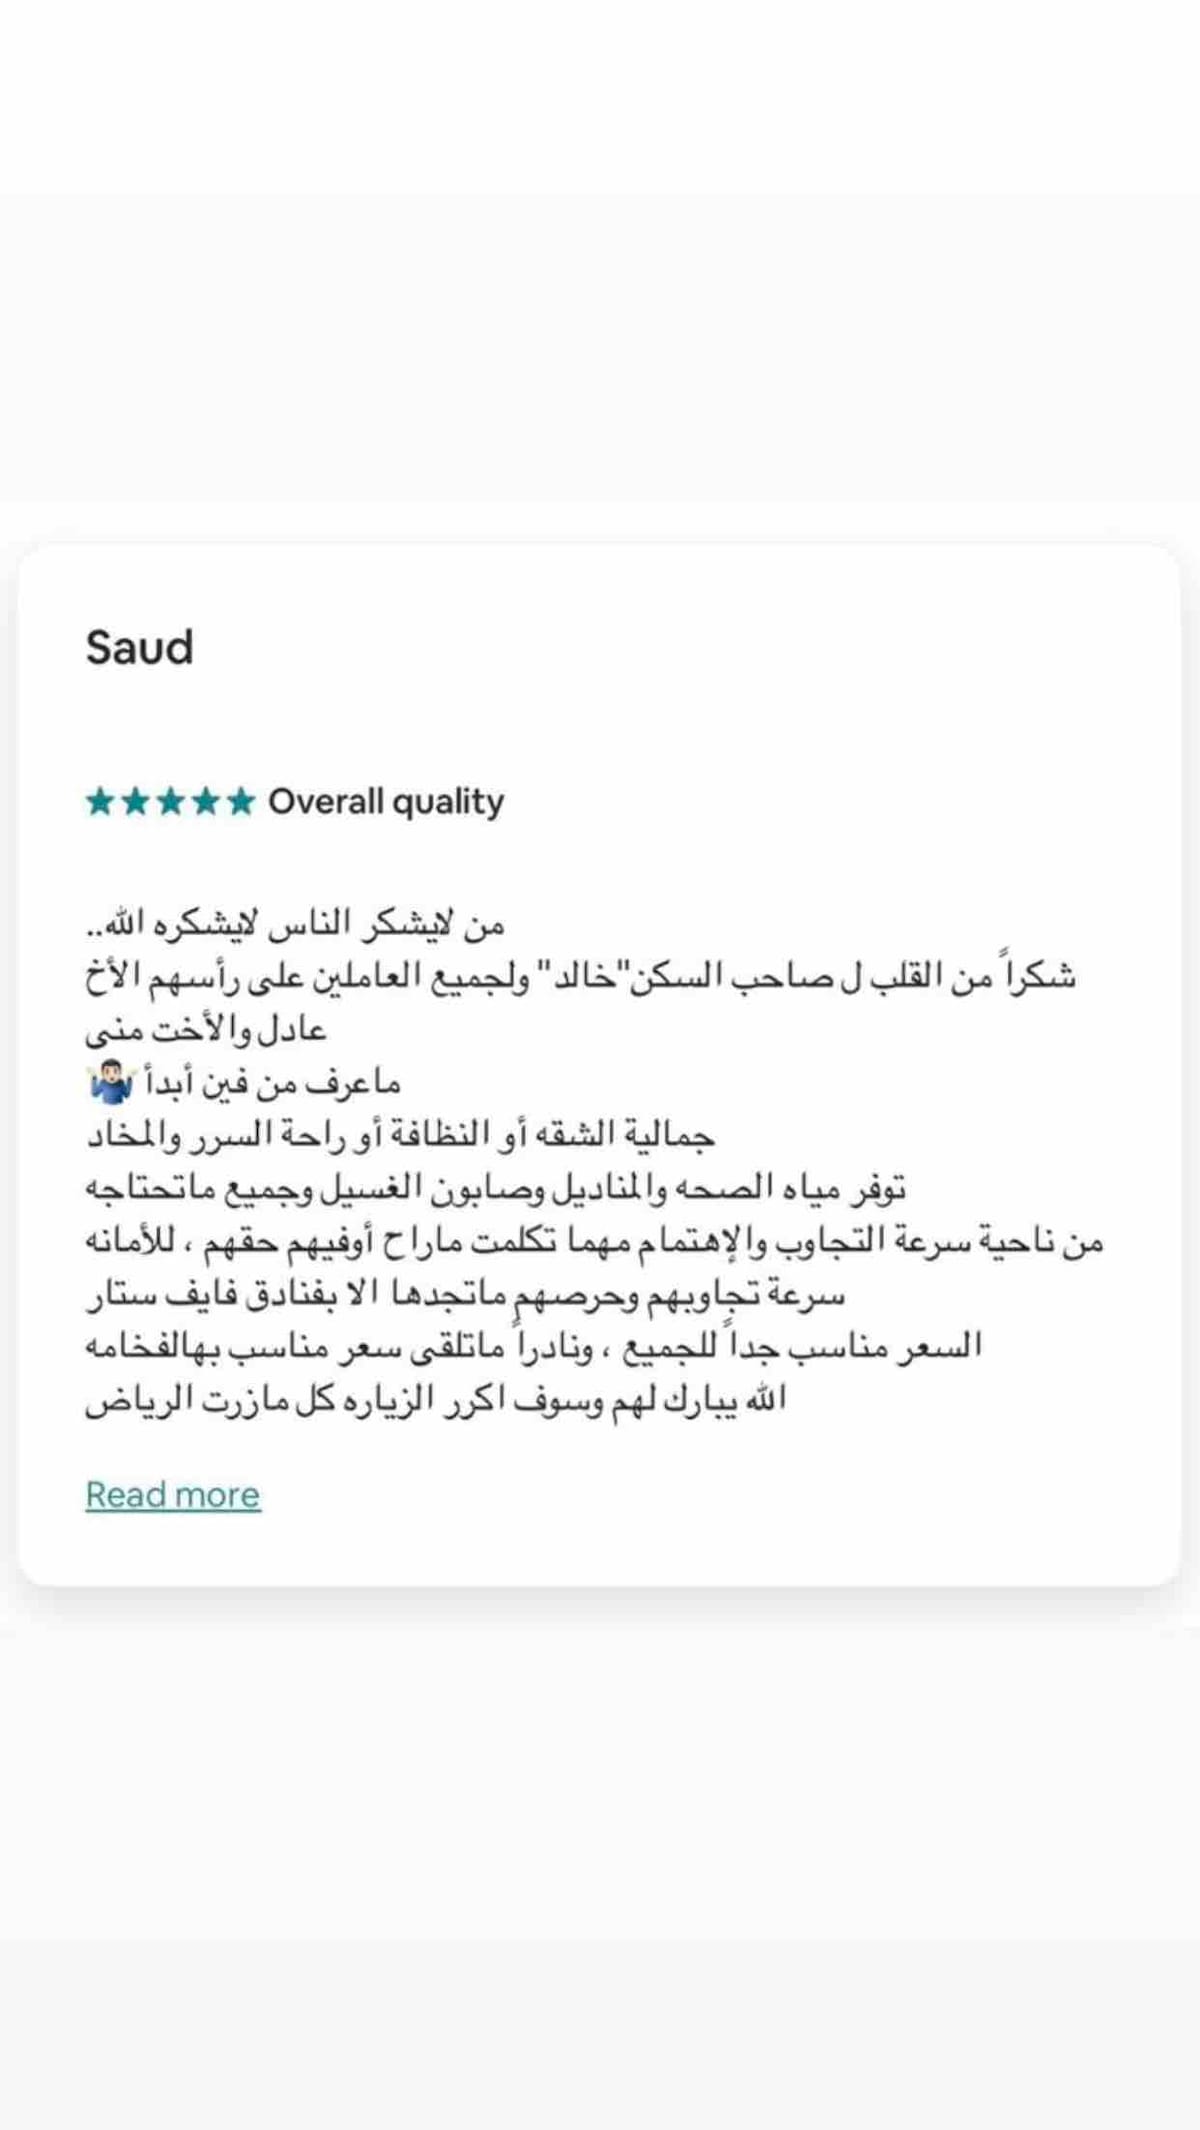
Task: Tap the final line mentioning الرياض
Action: (x=435, y=1399)
